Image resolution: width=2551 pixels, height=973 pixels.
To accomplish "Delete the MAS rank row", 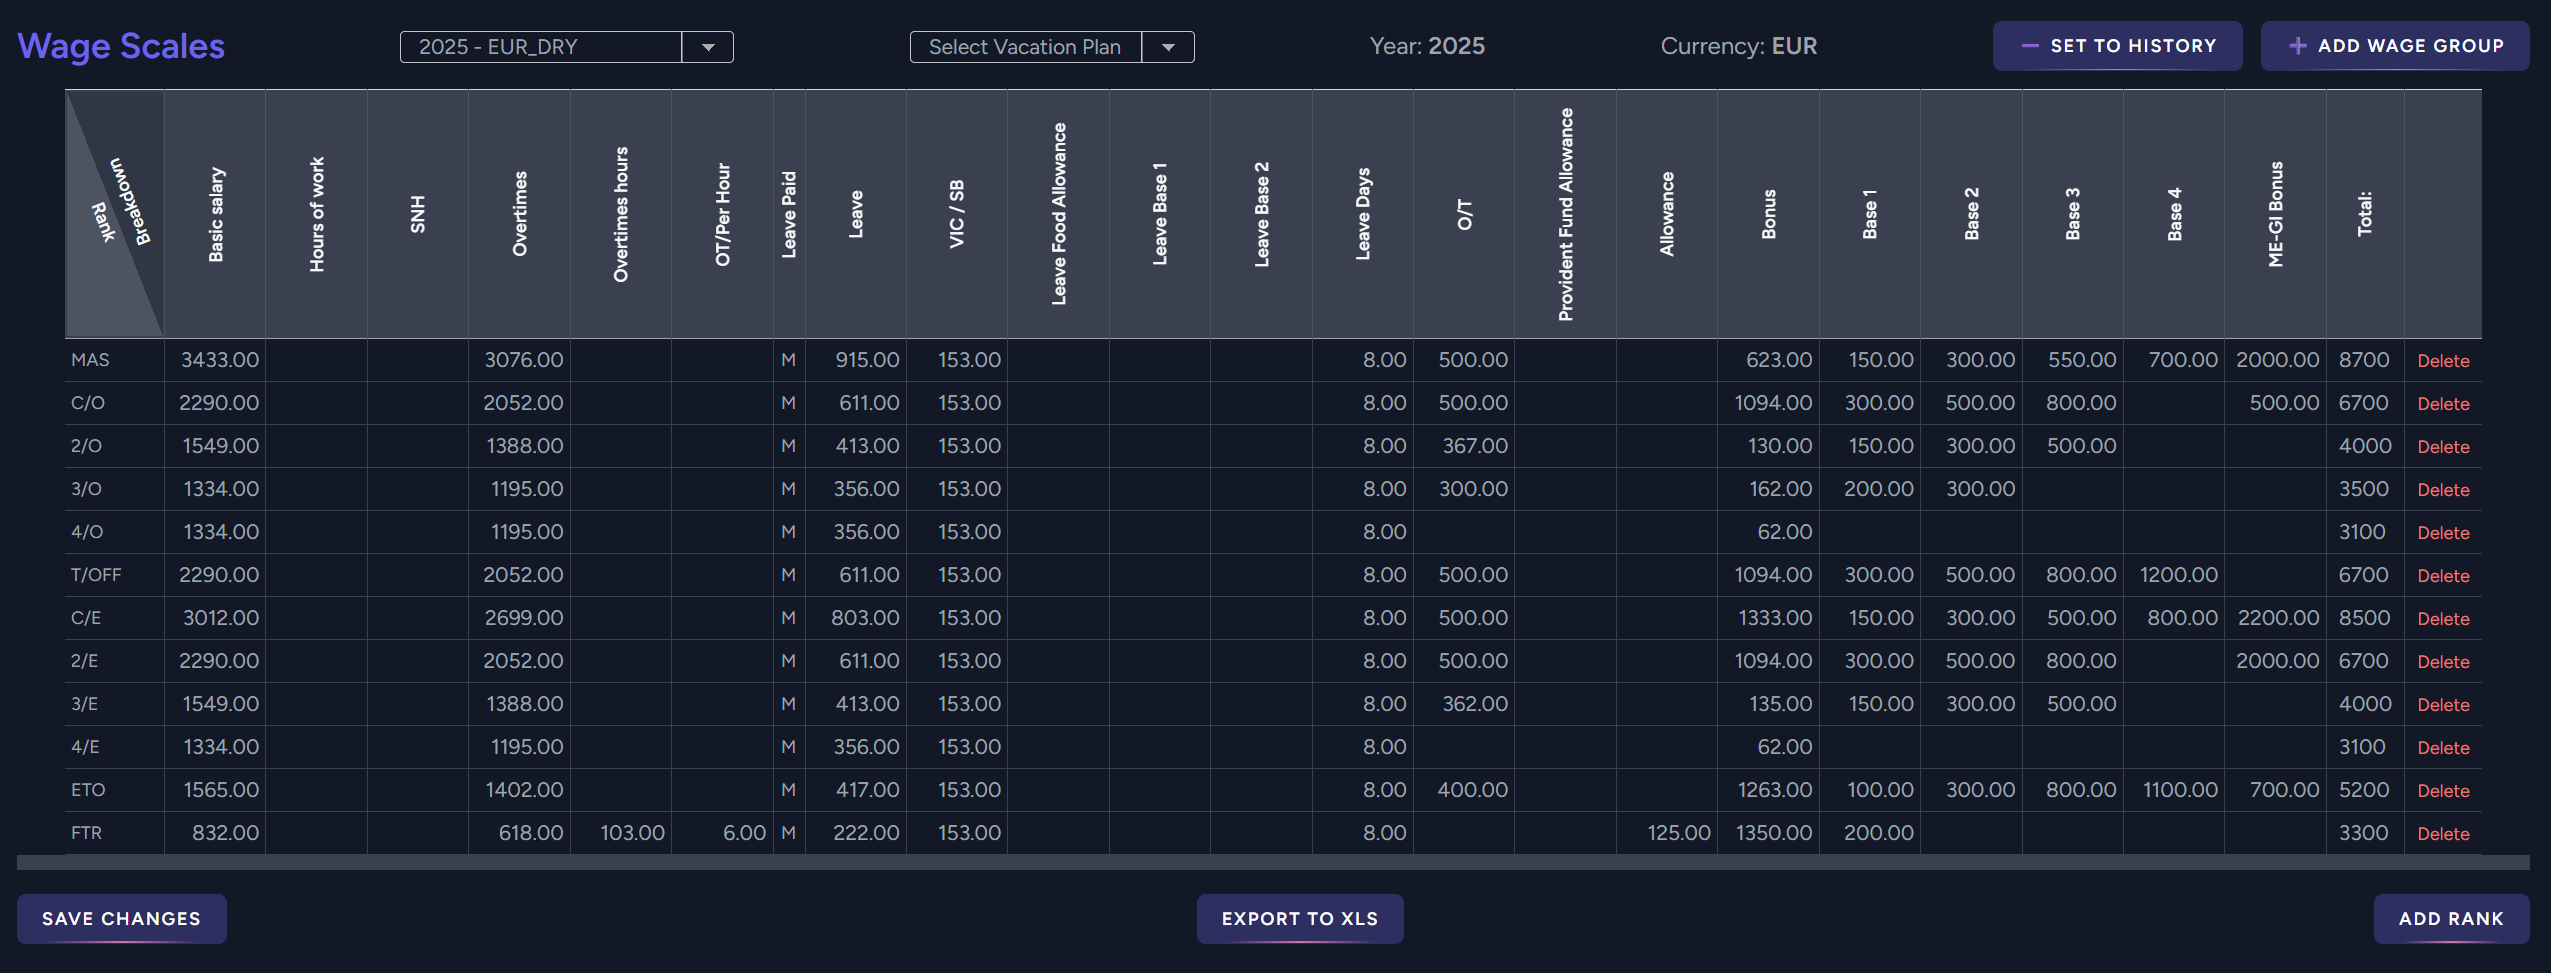I will [x=2442, y=361].
